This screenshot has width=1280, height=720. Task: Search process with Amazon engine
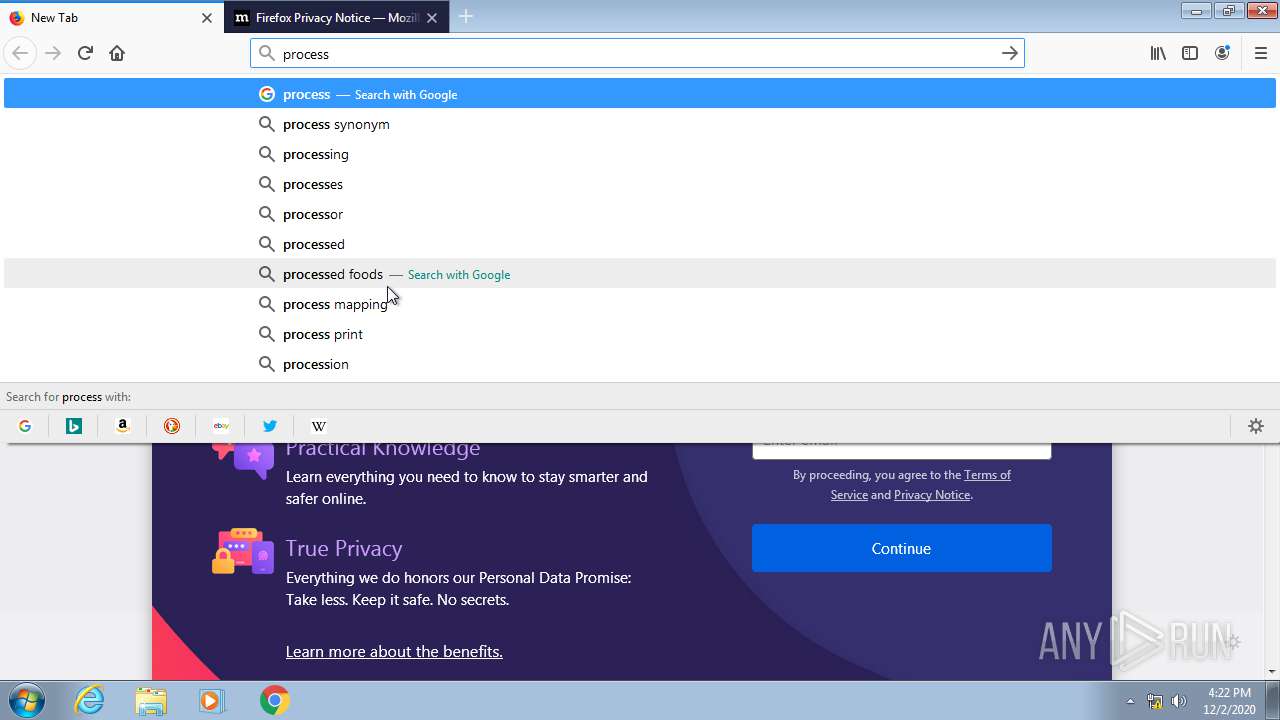pos(123,426)
